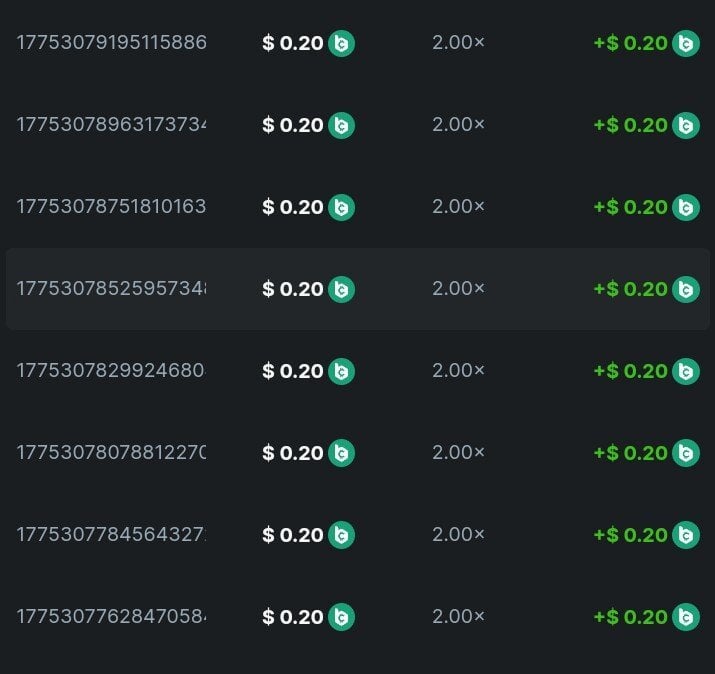Open bet ID starting with 1775307829

click(111, 371)
